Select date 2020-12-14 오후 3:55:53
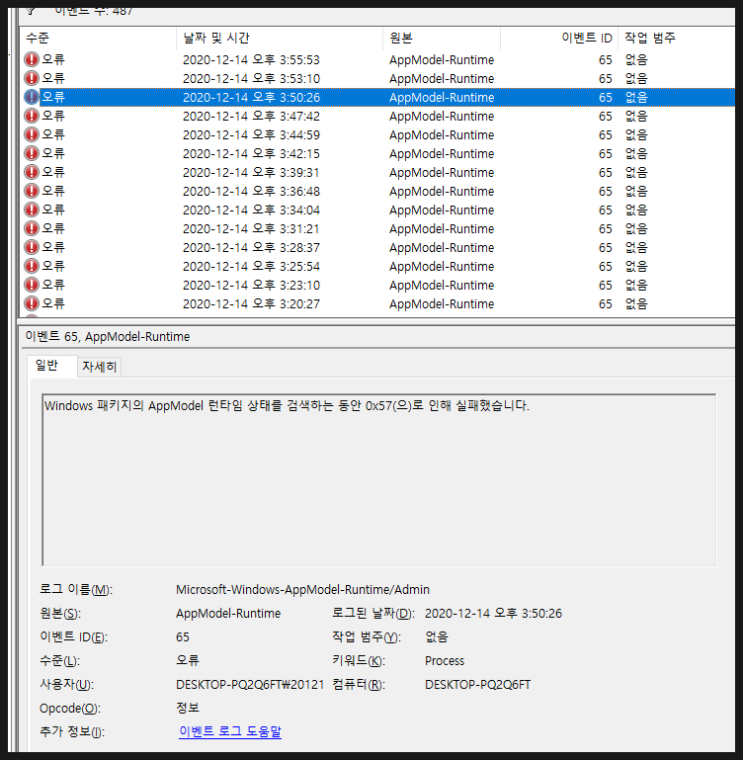Viewport: 743px width, 760px height. click(x=251, y=60)
